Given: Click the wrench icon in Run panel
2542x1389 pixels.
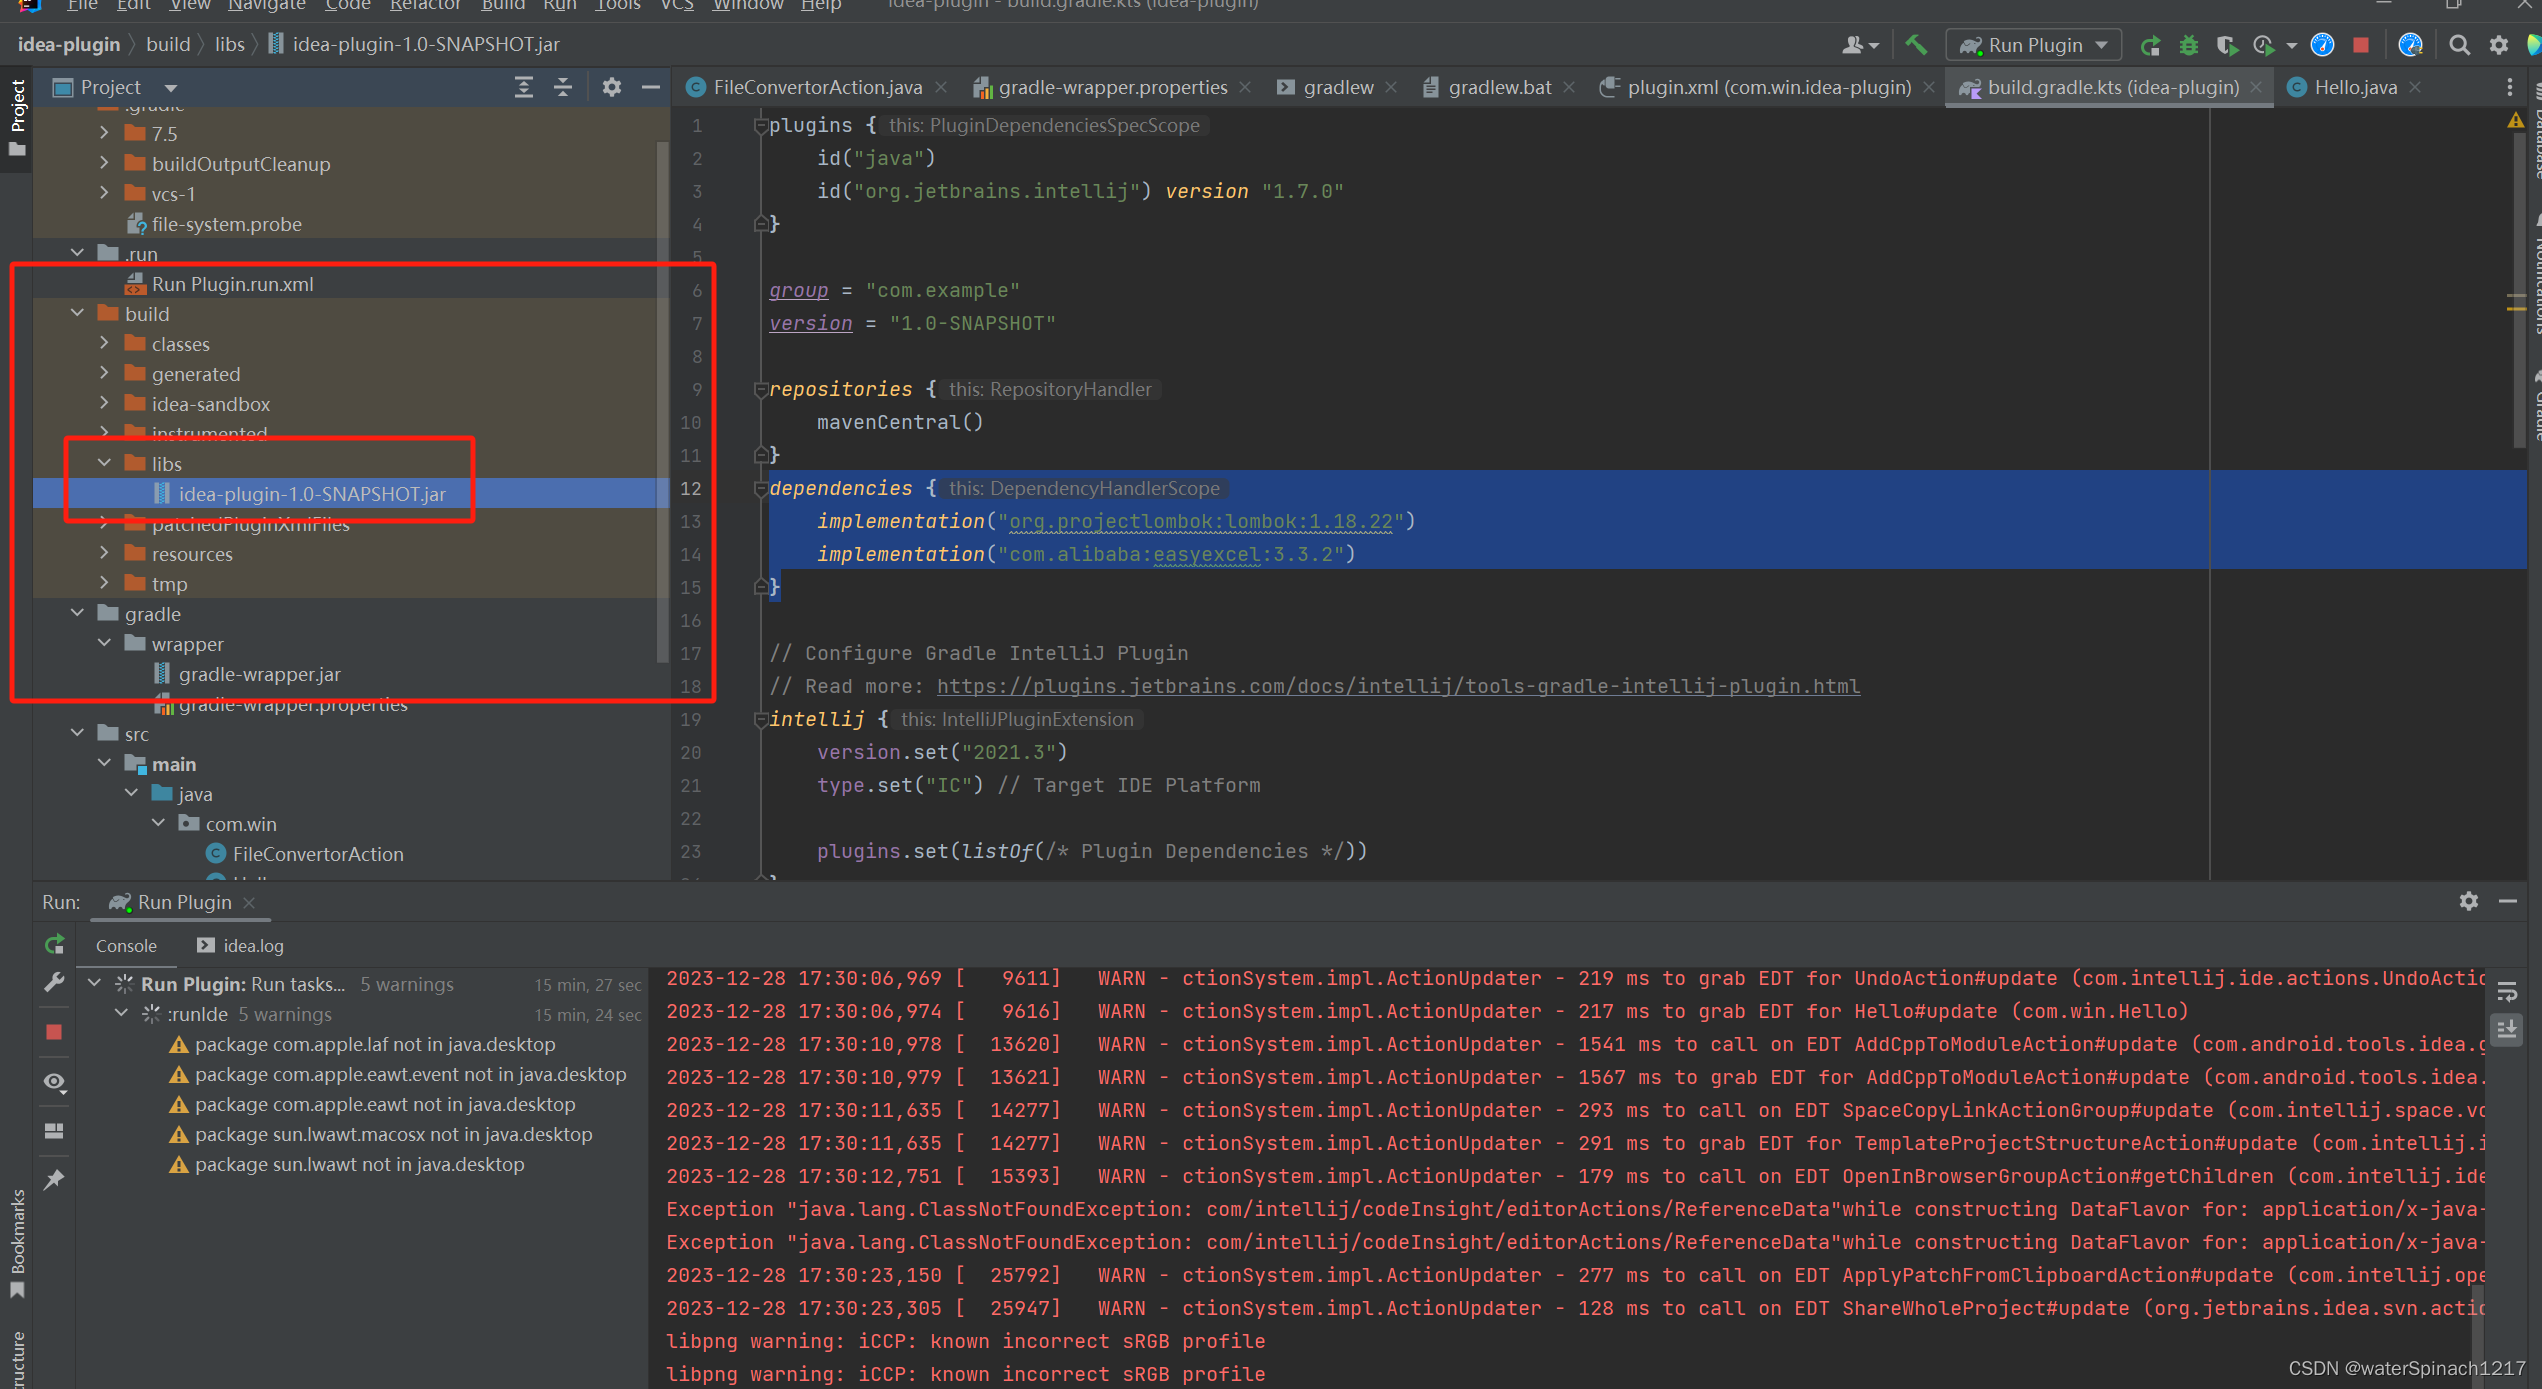Looking at the screenshot, I should point(55,983).
